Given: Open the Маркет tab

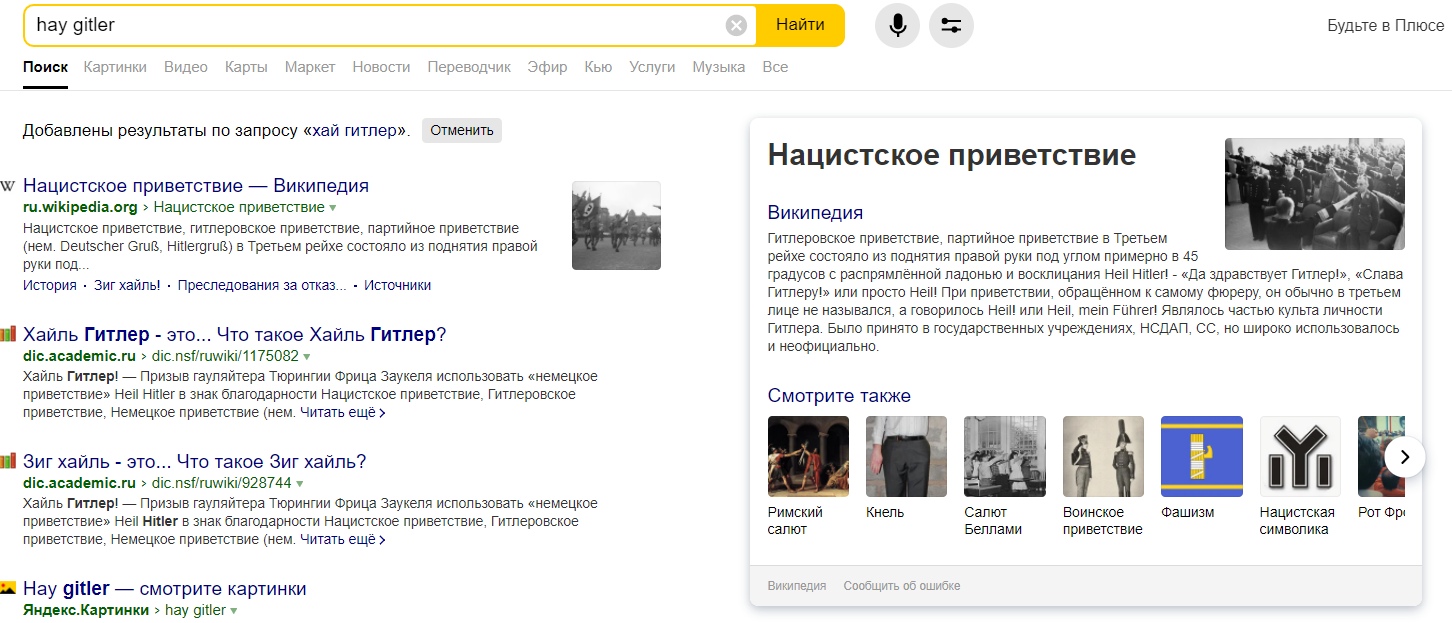Looking at the screenshot, I should coord(310,67).
